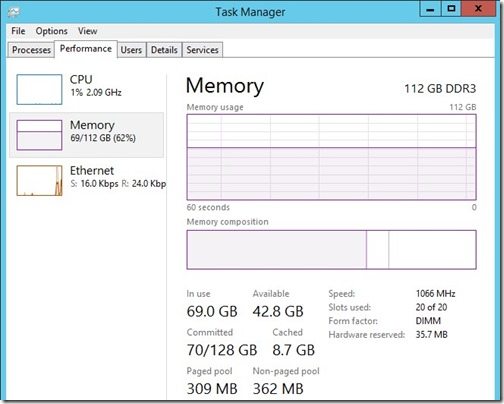Open the View menu

(x=88, y=31)
